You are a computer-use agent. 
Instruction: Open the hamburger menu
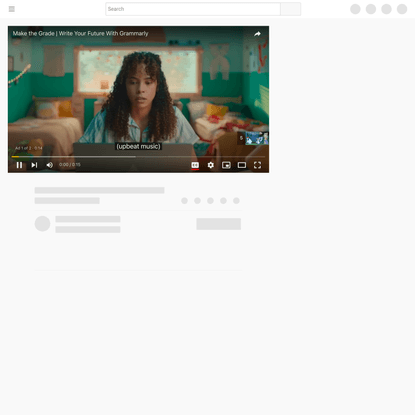point(12,9)
